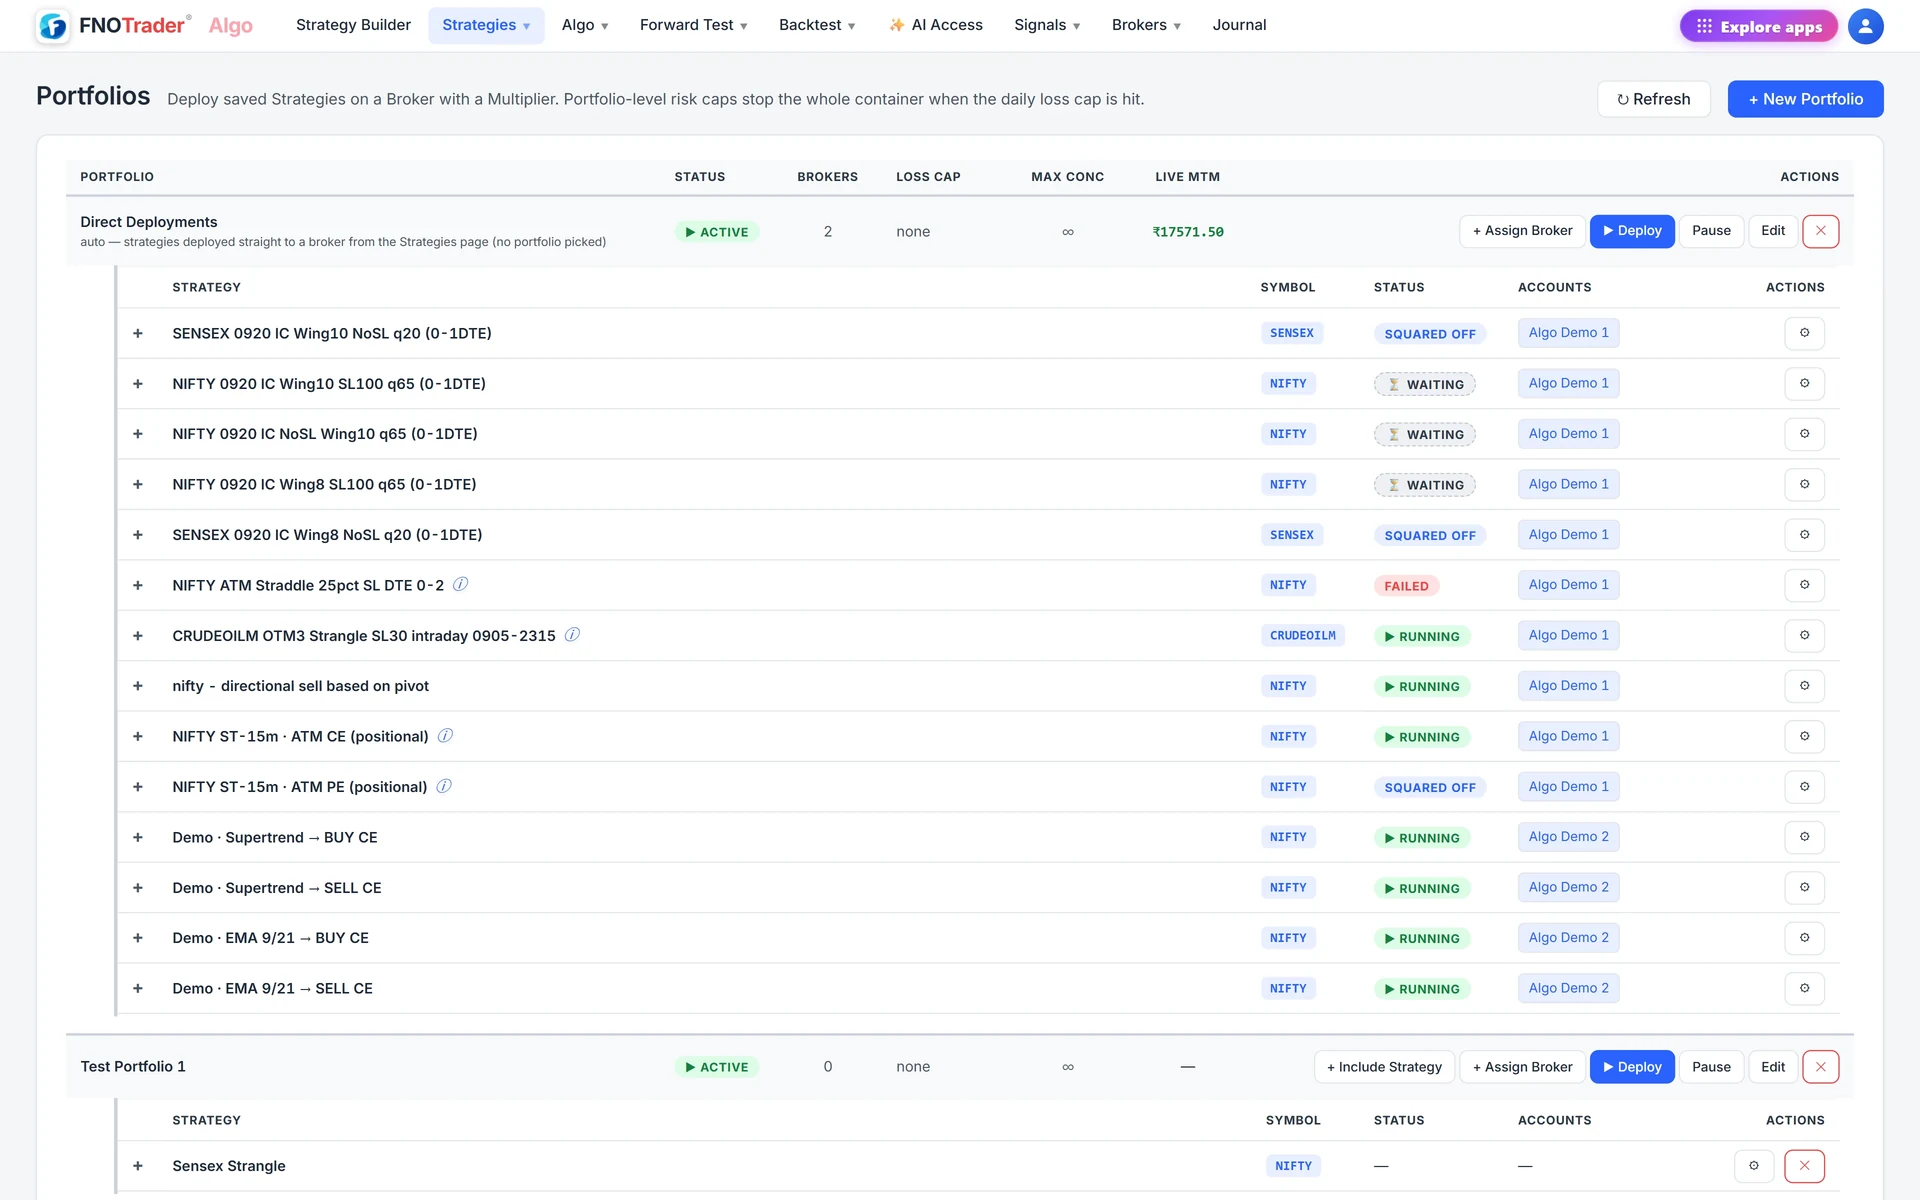Open settings gear for nifty directional sell row
This screenshot has height=1200, width=1920.
[1804, 686]
